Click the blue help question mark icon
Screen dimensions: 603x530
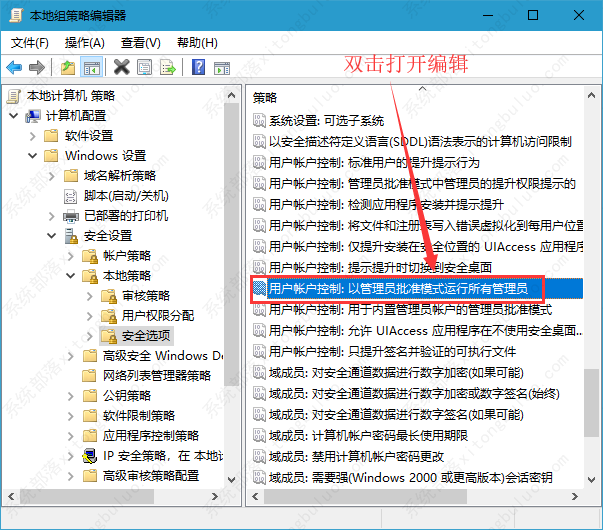tap(198, 67)
